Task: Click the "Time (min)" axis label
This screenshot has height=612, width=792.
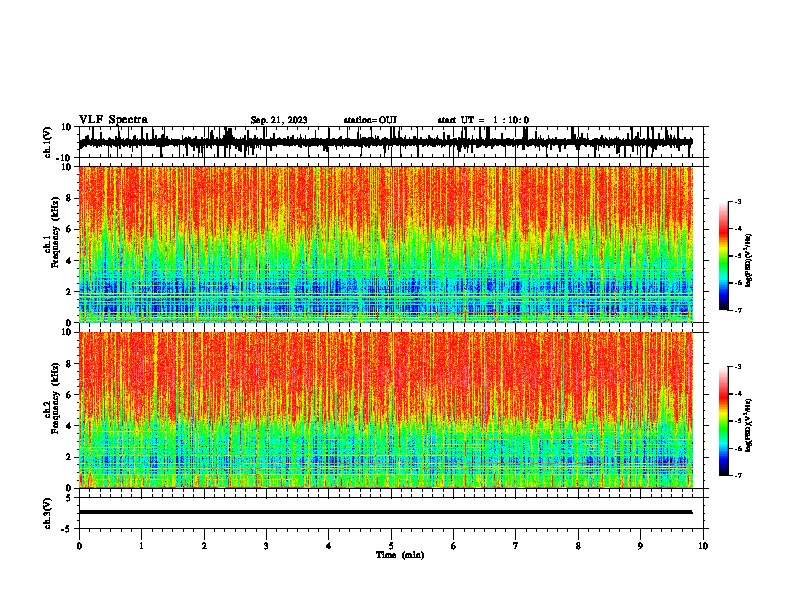Action: pos(400,555)
